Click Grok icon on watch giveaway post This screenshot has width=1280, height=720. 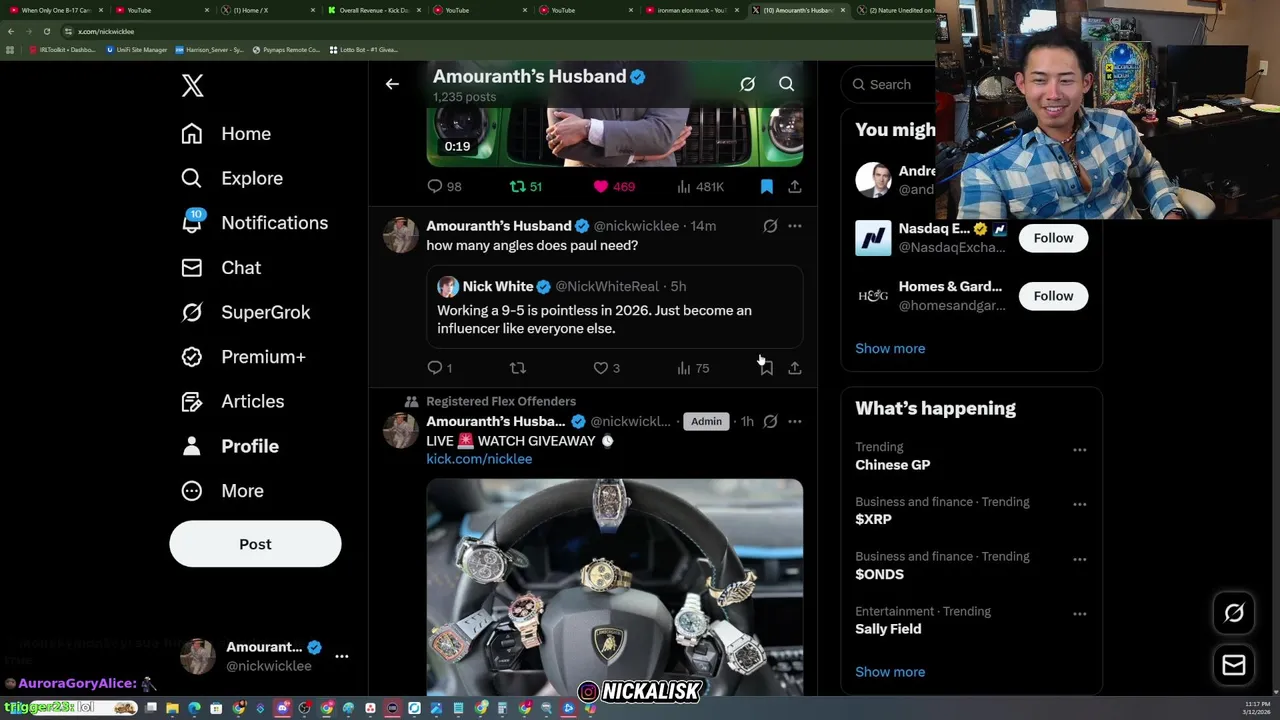point(770,421)
